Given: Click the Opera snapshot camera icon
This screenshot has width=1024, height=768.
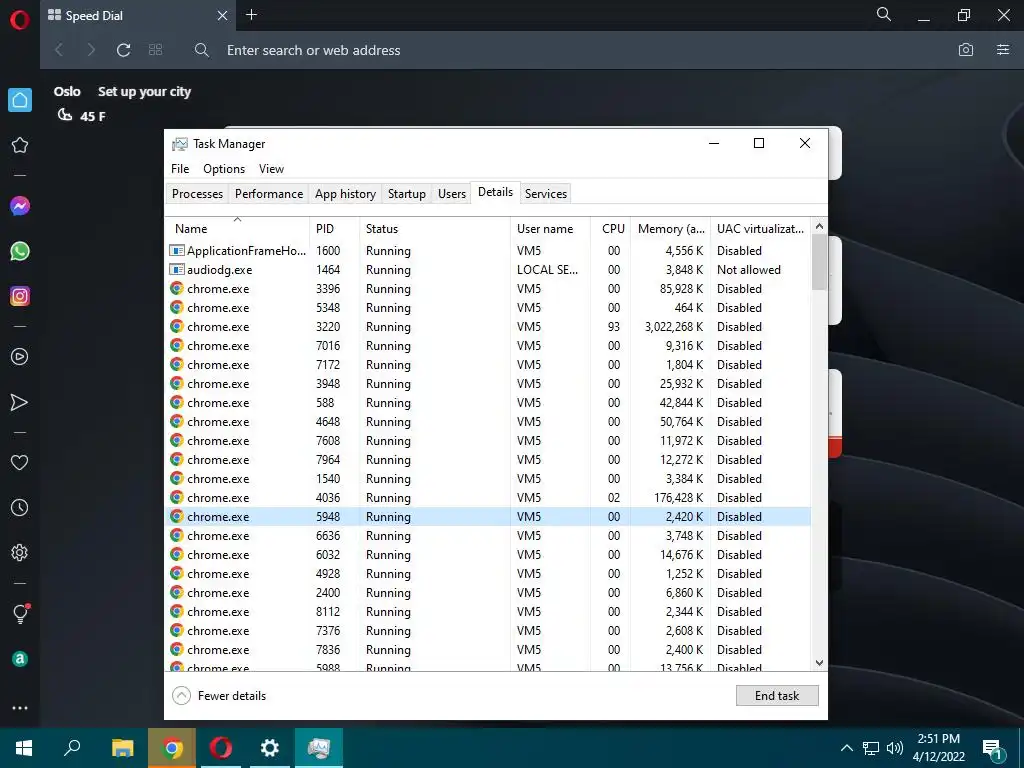Looking at the screenshot, I should [966, 50].
